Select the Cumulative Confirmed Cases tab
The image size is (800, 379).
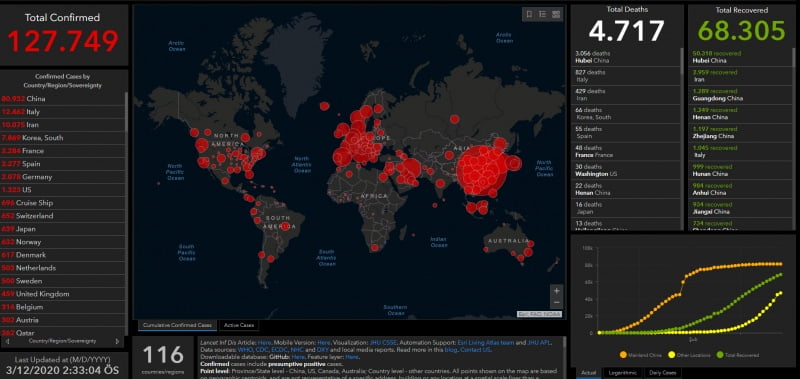click(177, 325)
